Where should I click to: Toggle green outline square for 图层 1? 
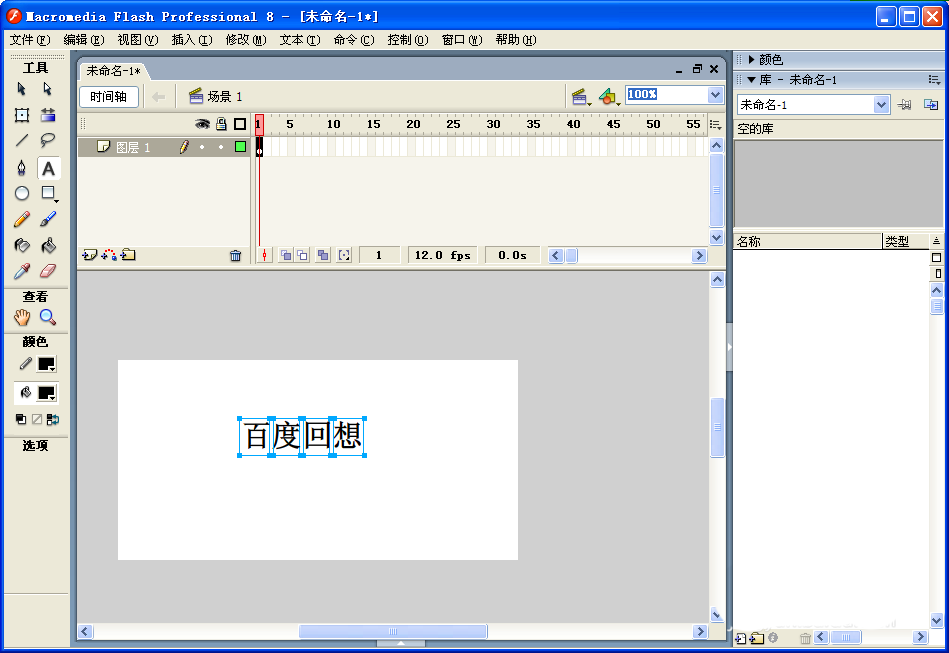(240, 146)
